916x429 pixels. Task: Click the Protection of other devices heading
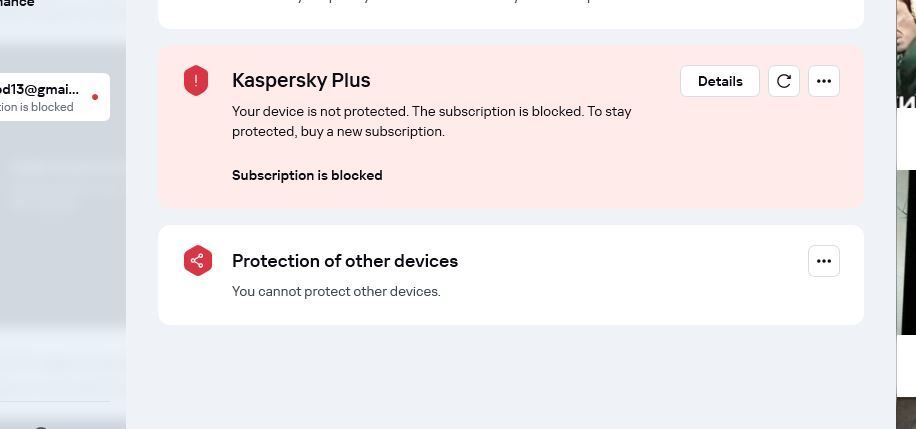(345, 261)
